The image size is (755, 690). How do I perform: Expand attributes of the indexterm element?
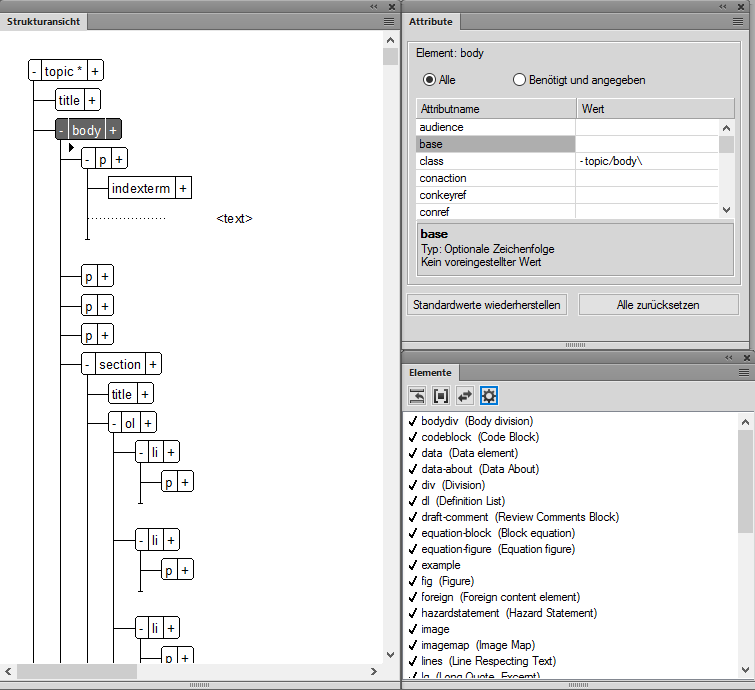coord(184,188)
